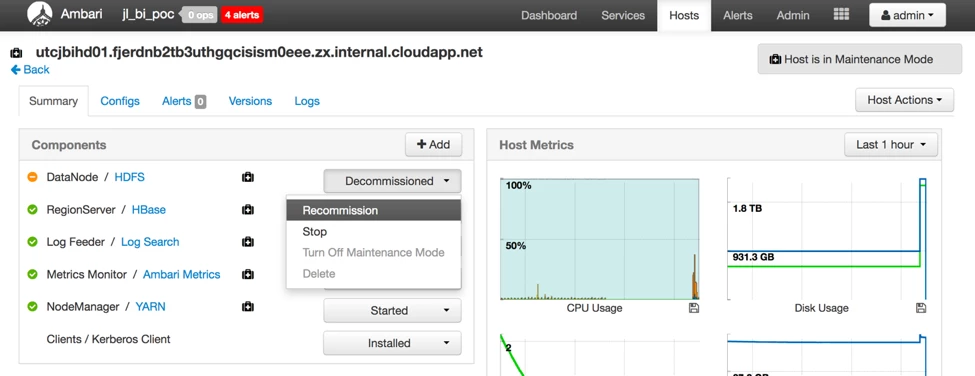
Task: Open the grid views icon in navbar
Action: pos(841,15)
